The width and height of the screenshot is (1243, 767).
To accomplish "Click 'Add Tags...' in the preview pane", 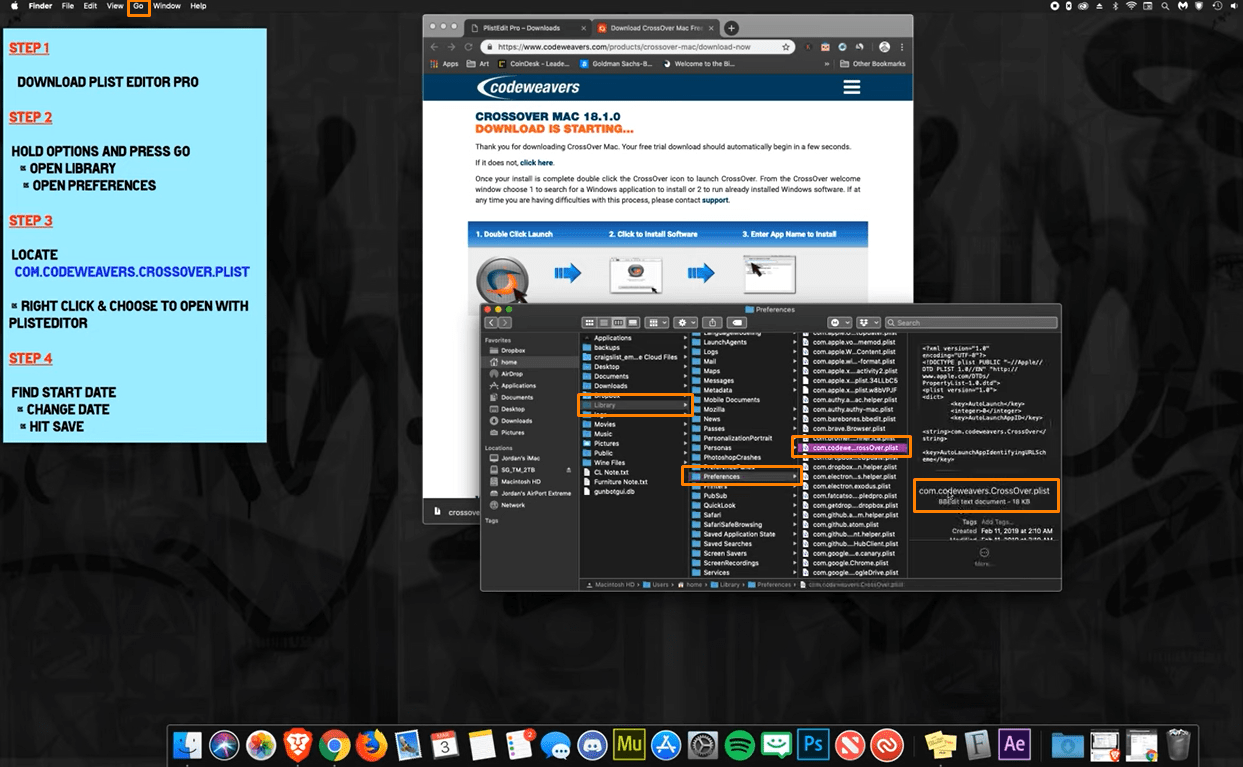I will [x=999, y=521].
